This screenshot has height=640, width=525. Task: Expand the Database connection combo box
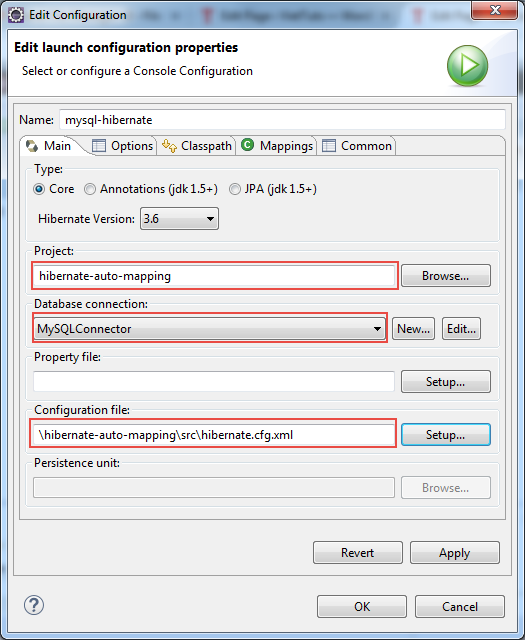[210, 328]
